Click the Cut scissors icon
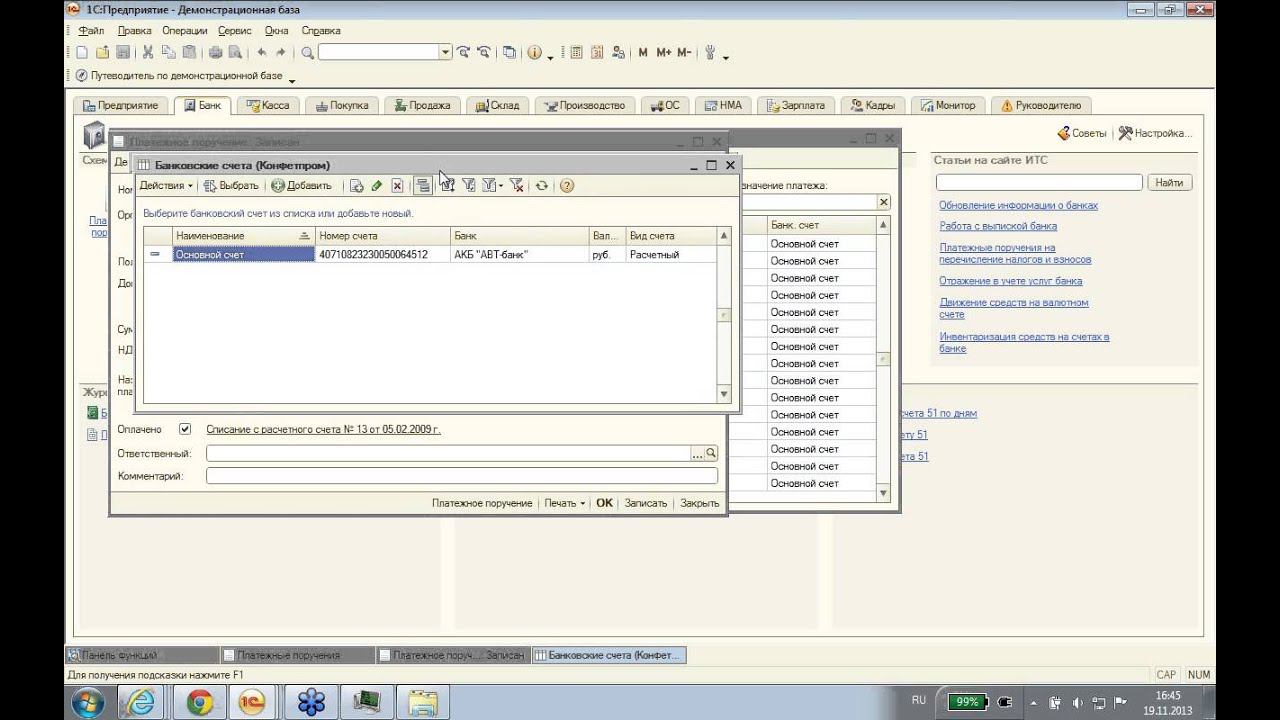 click(148, 53)
